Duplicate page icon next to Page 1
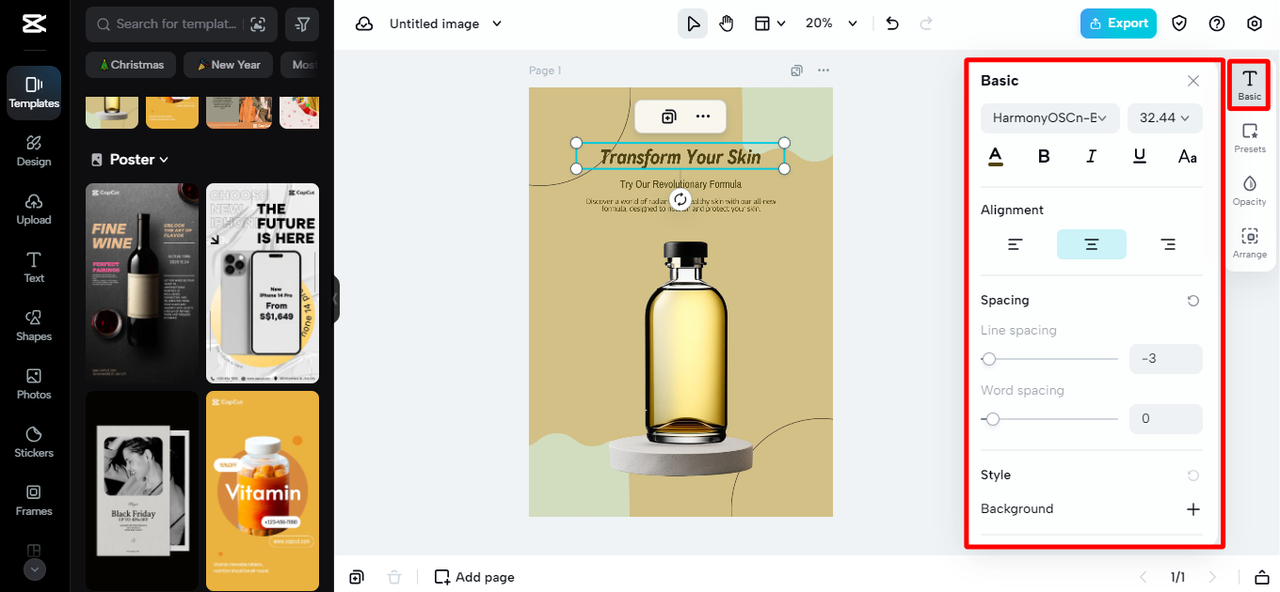This screenshot has width=1280, height=592. coord(796,71)
